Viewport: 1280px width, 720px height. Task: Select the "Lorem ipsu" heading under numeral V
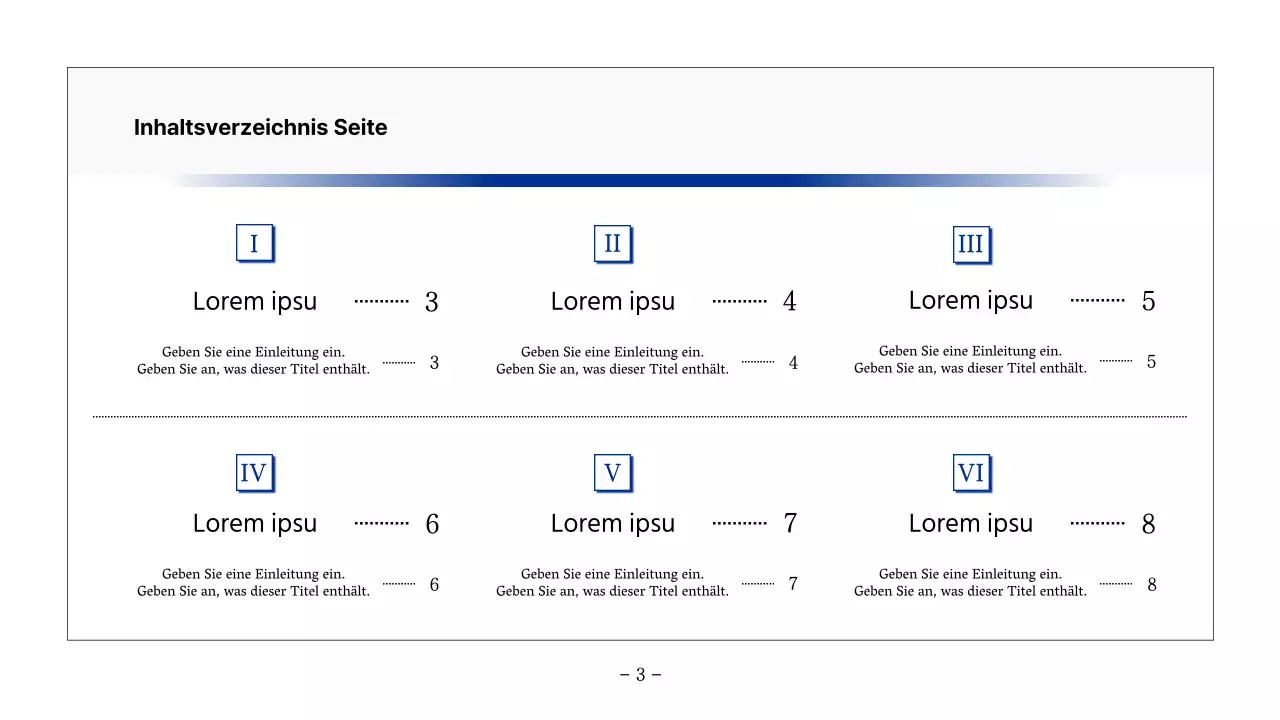[x=613, y=523]
